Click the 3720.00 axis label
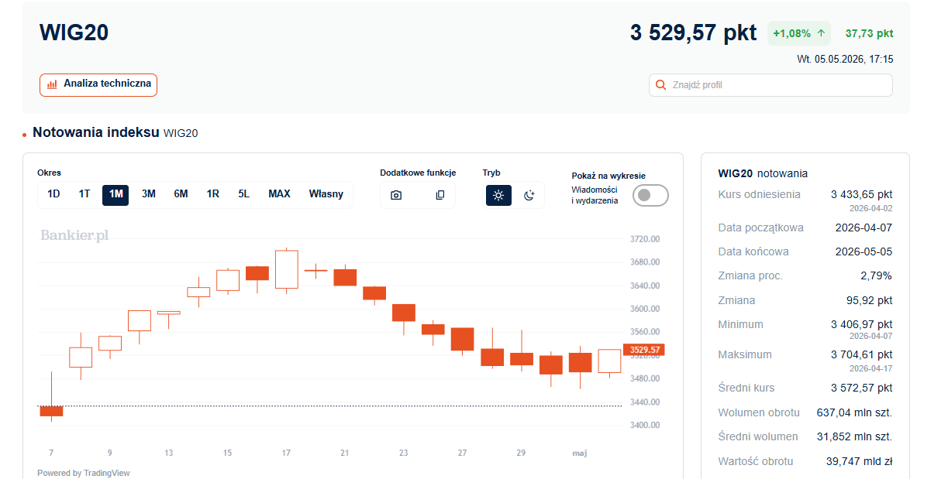 click(x=644, y=239)
